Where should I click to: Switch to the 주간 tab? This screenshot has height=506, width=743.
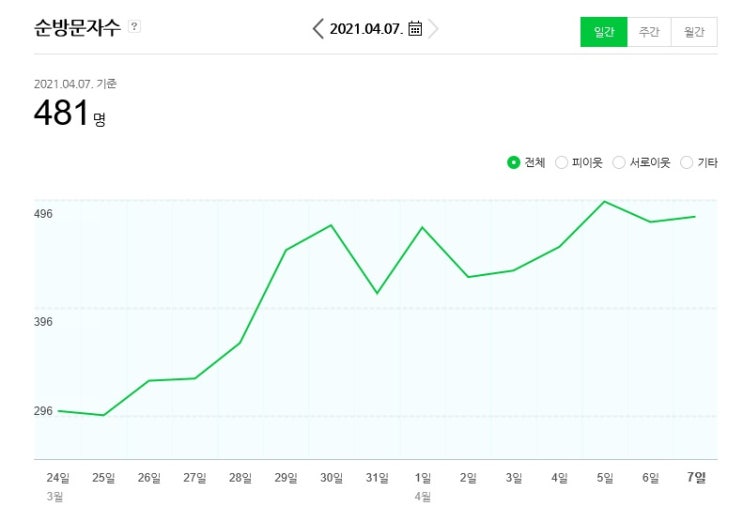(x=649, y=32)
